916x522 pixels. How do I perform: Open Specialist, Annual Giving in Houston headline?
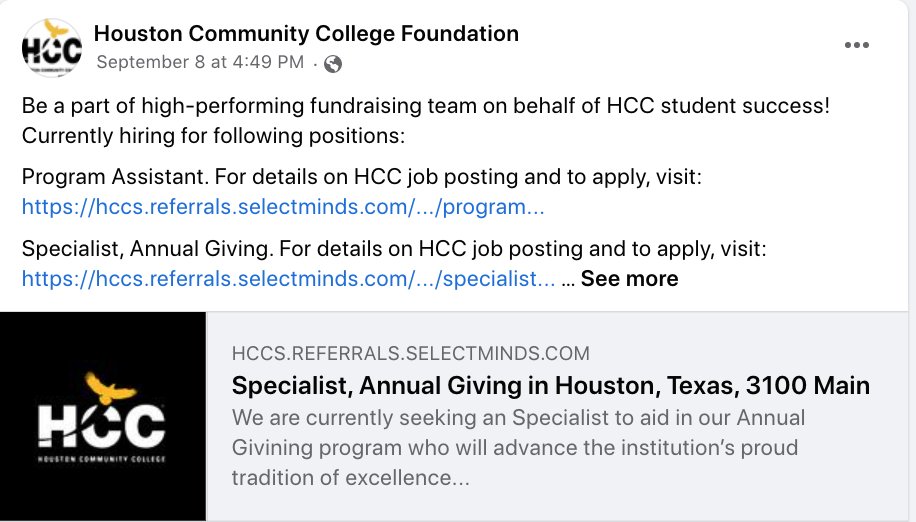pos(550,385)
